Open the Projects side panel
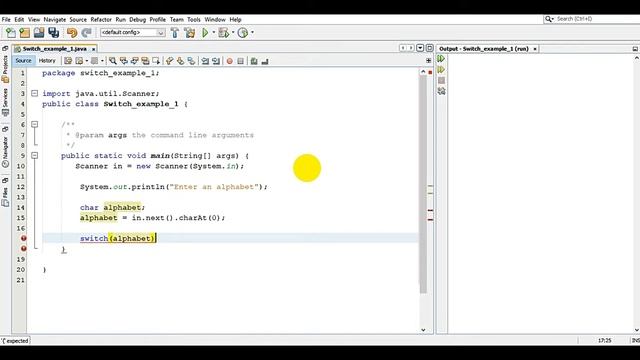The width and height of the screenshot is (640, 360). (5, 69)
